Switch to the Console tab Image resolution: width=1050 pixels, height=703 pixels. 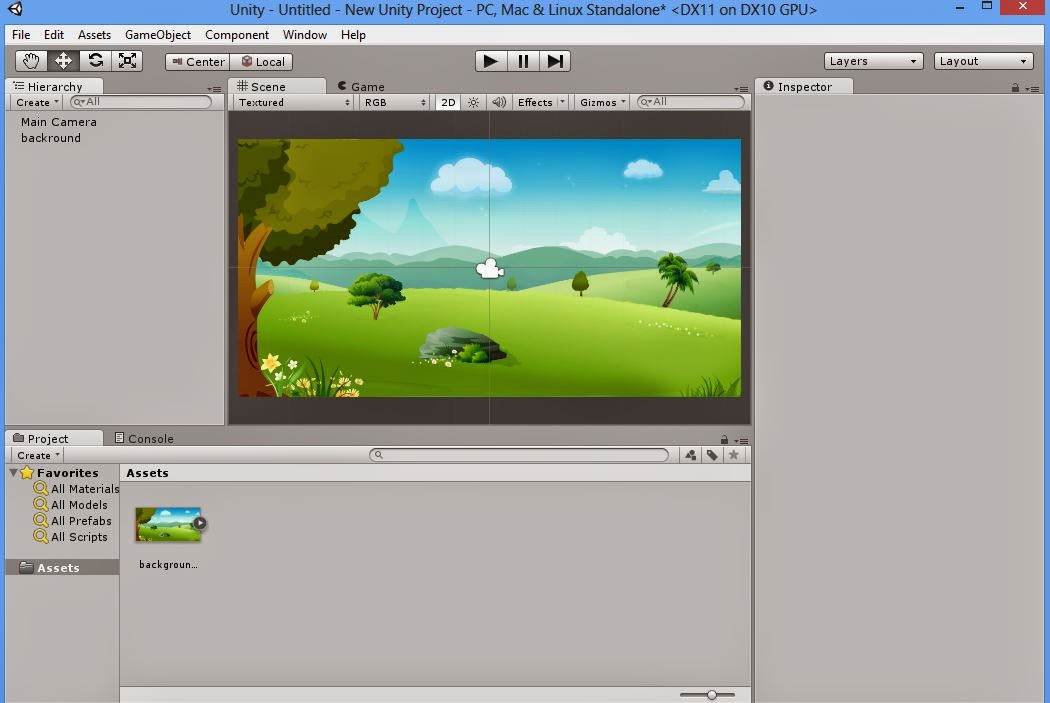click(144, 439)
